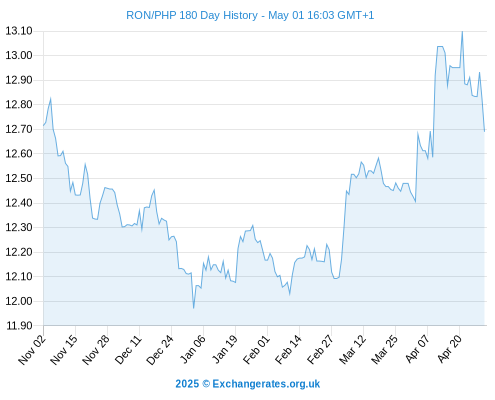
Task: Select the Jan 06 date label
Action: pos(192,350)
